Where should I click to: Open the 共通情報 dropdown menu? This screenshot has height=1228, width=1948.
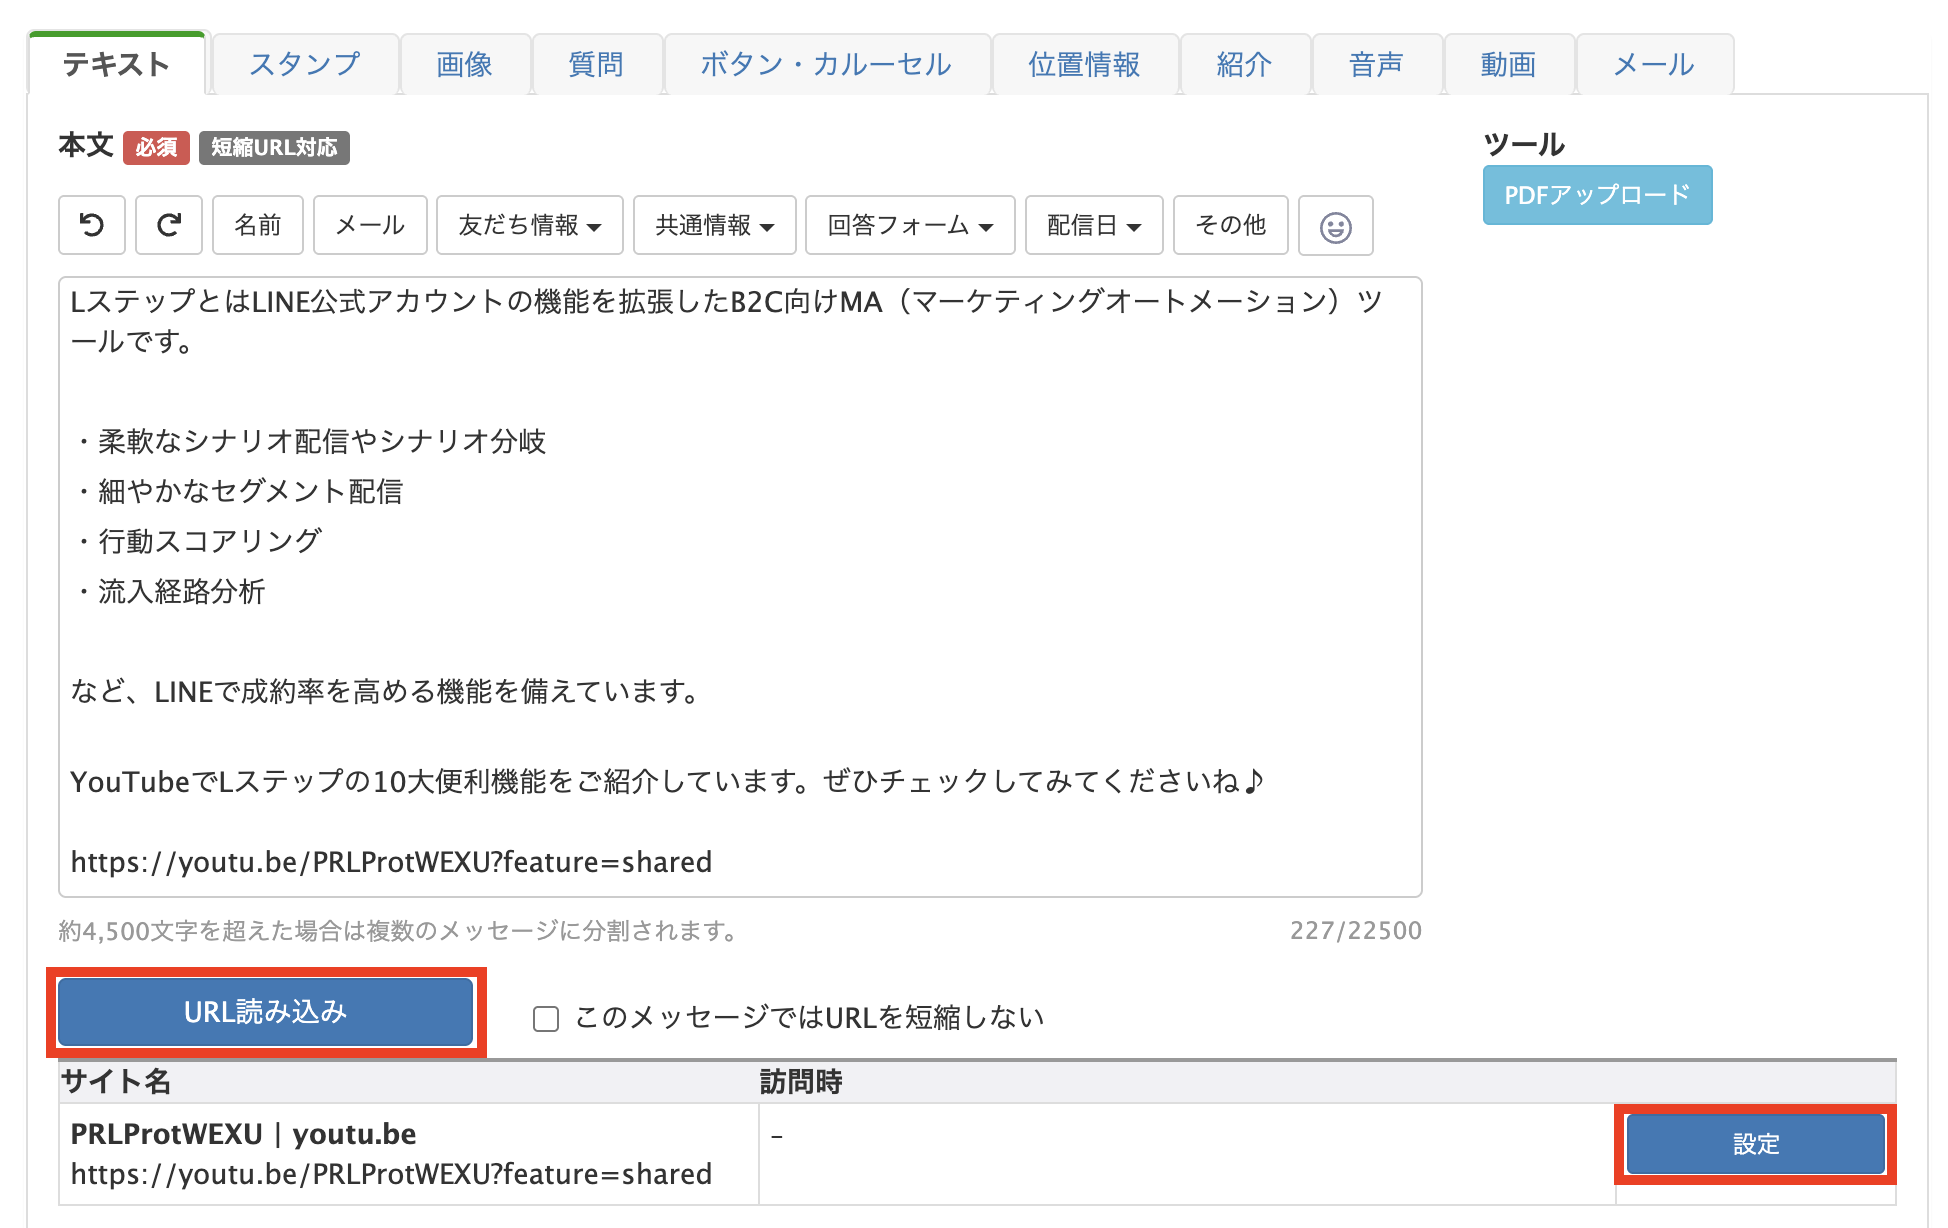714,225
